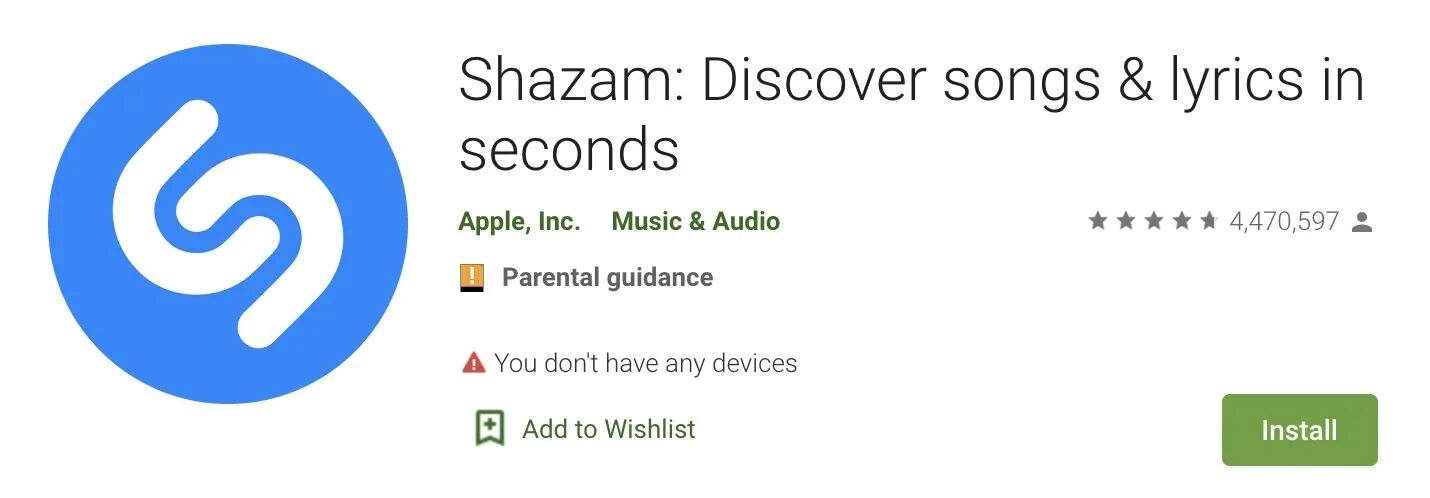The image size is (1430, 498).
Task: Click the word "seconds" in the title
Action: click(569, 151)
